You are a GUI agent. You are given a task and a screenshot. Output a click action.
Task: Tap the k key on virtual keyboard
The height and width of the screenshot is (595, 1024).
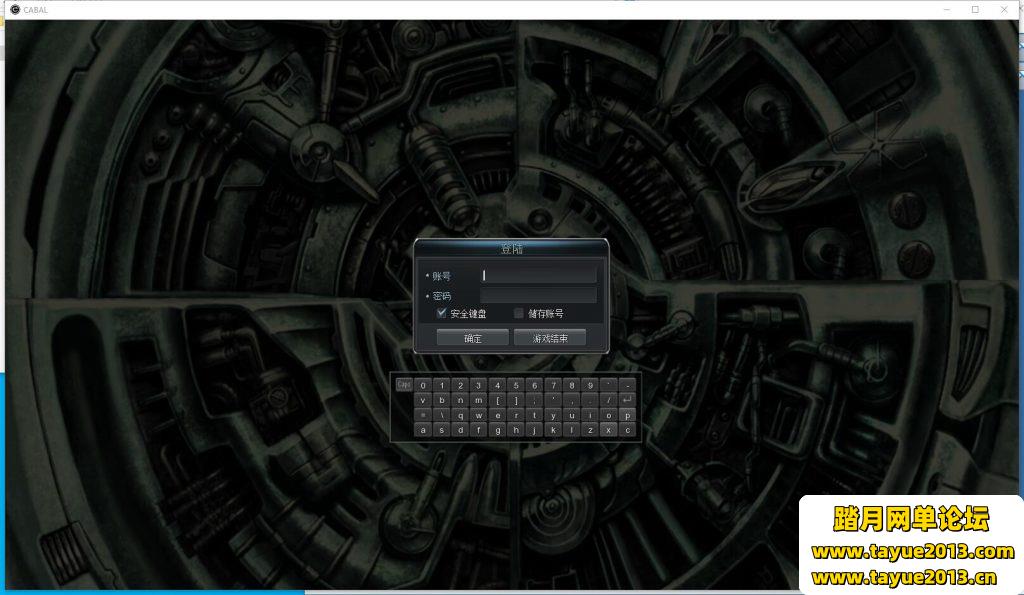coord(554,430)
